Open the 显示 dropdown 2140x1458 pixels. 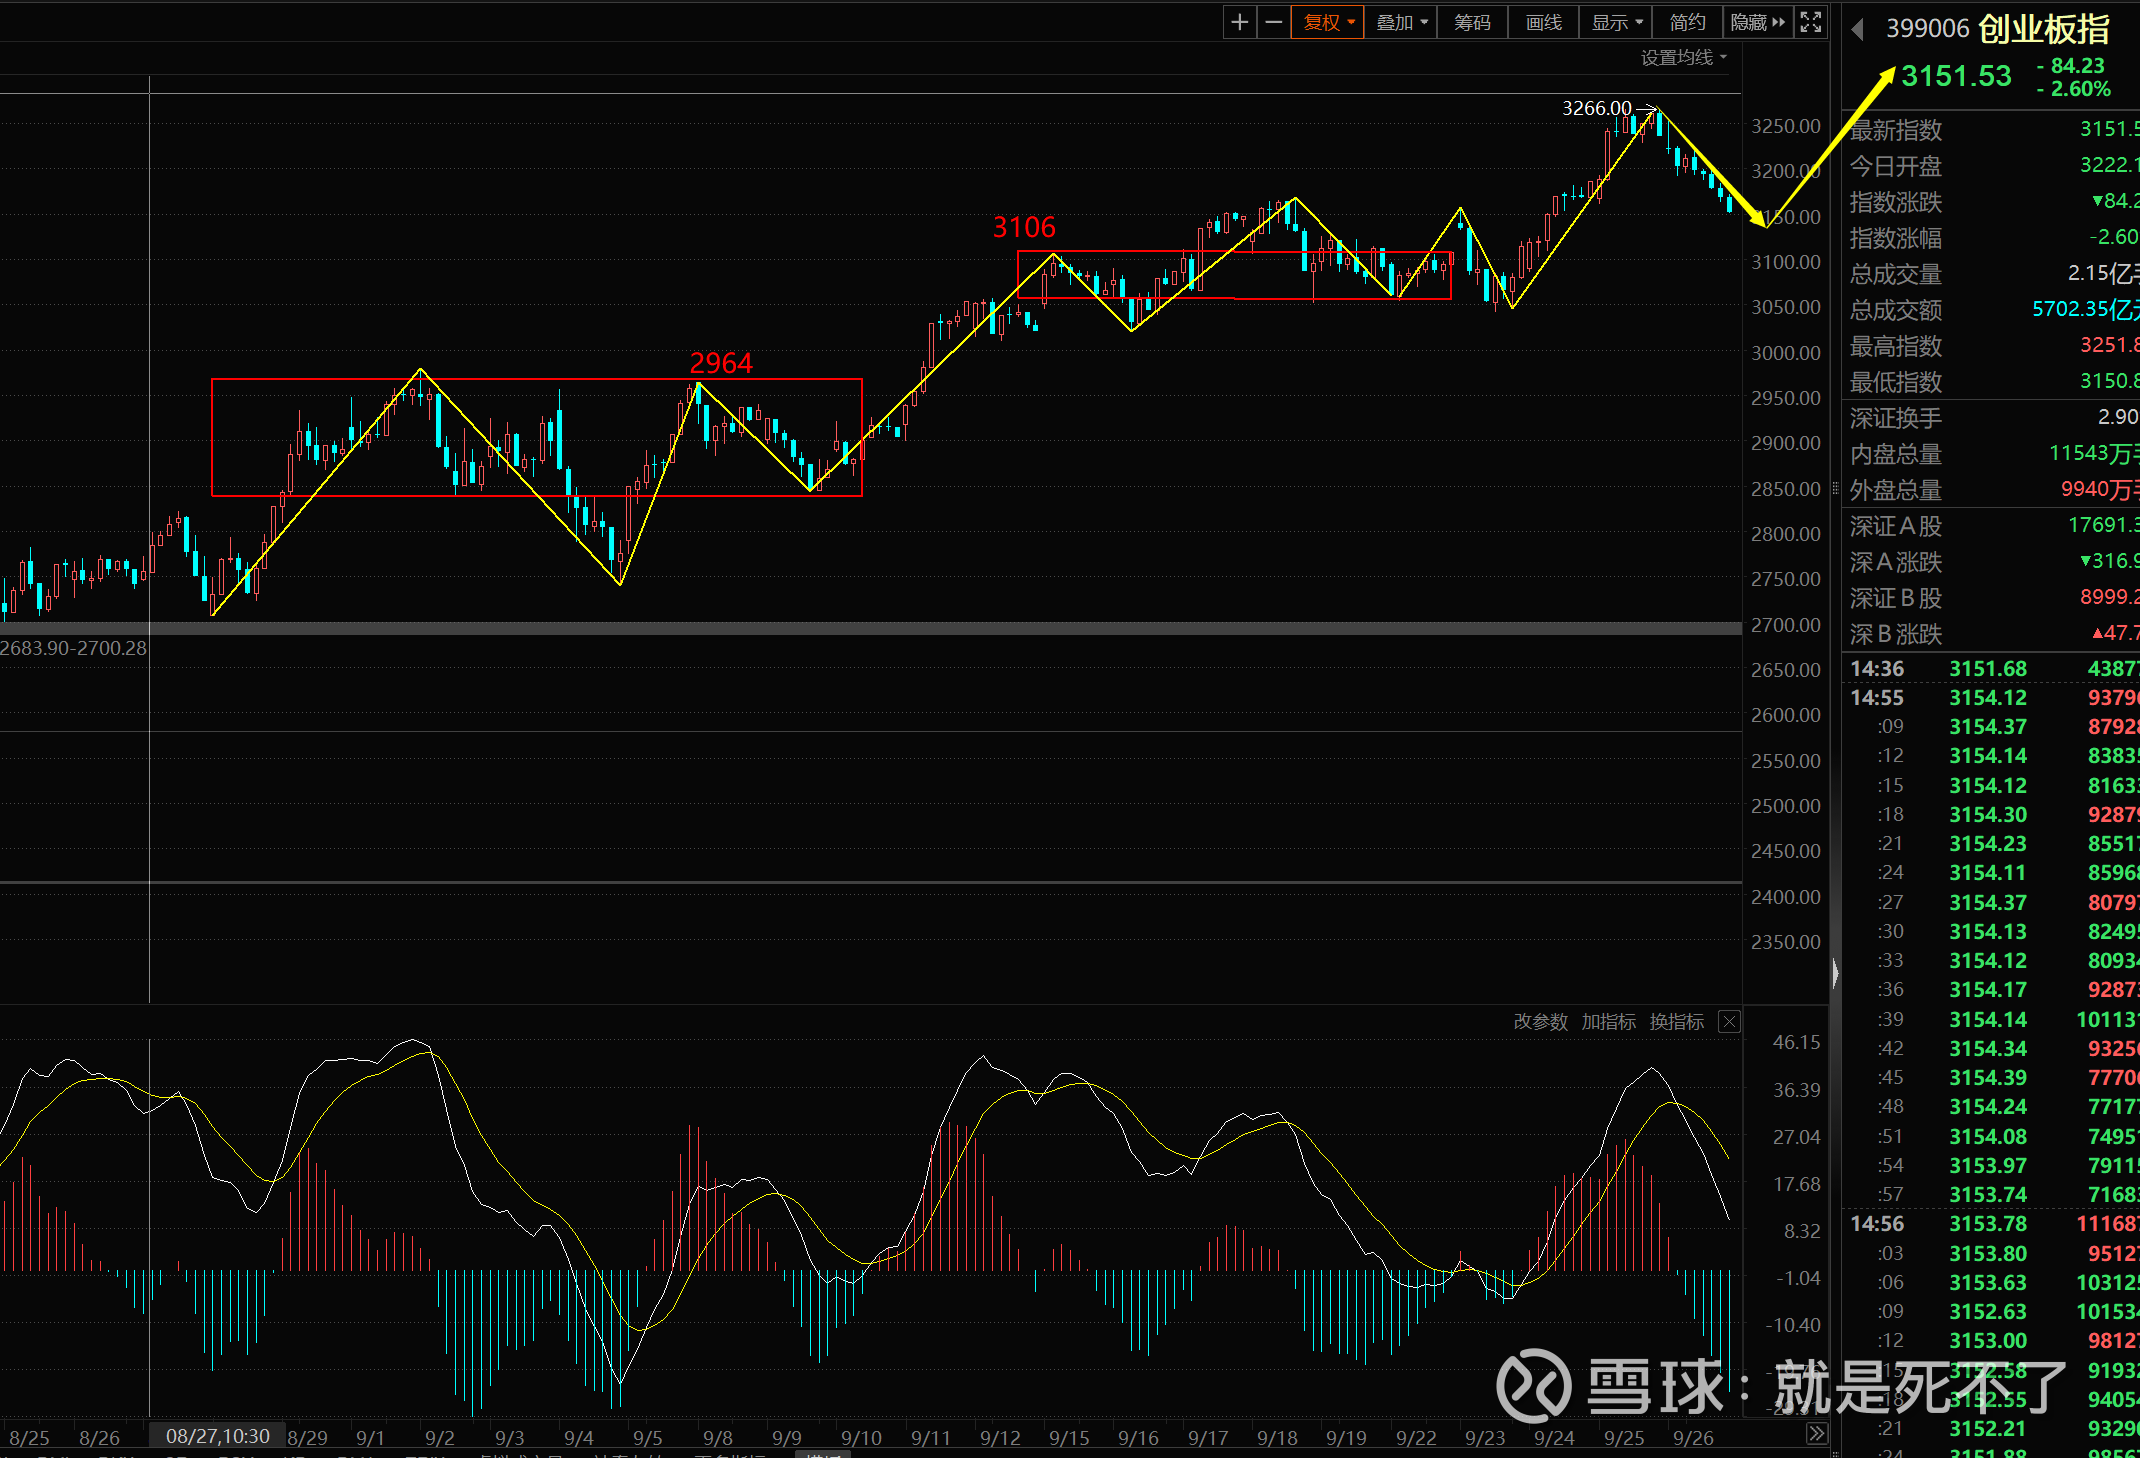pyautogui.click(x=1617, y=22)
